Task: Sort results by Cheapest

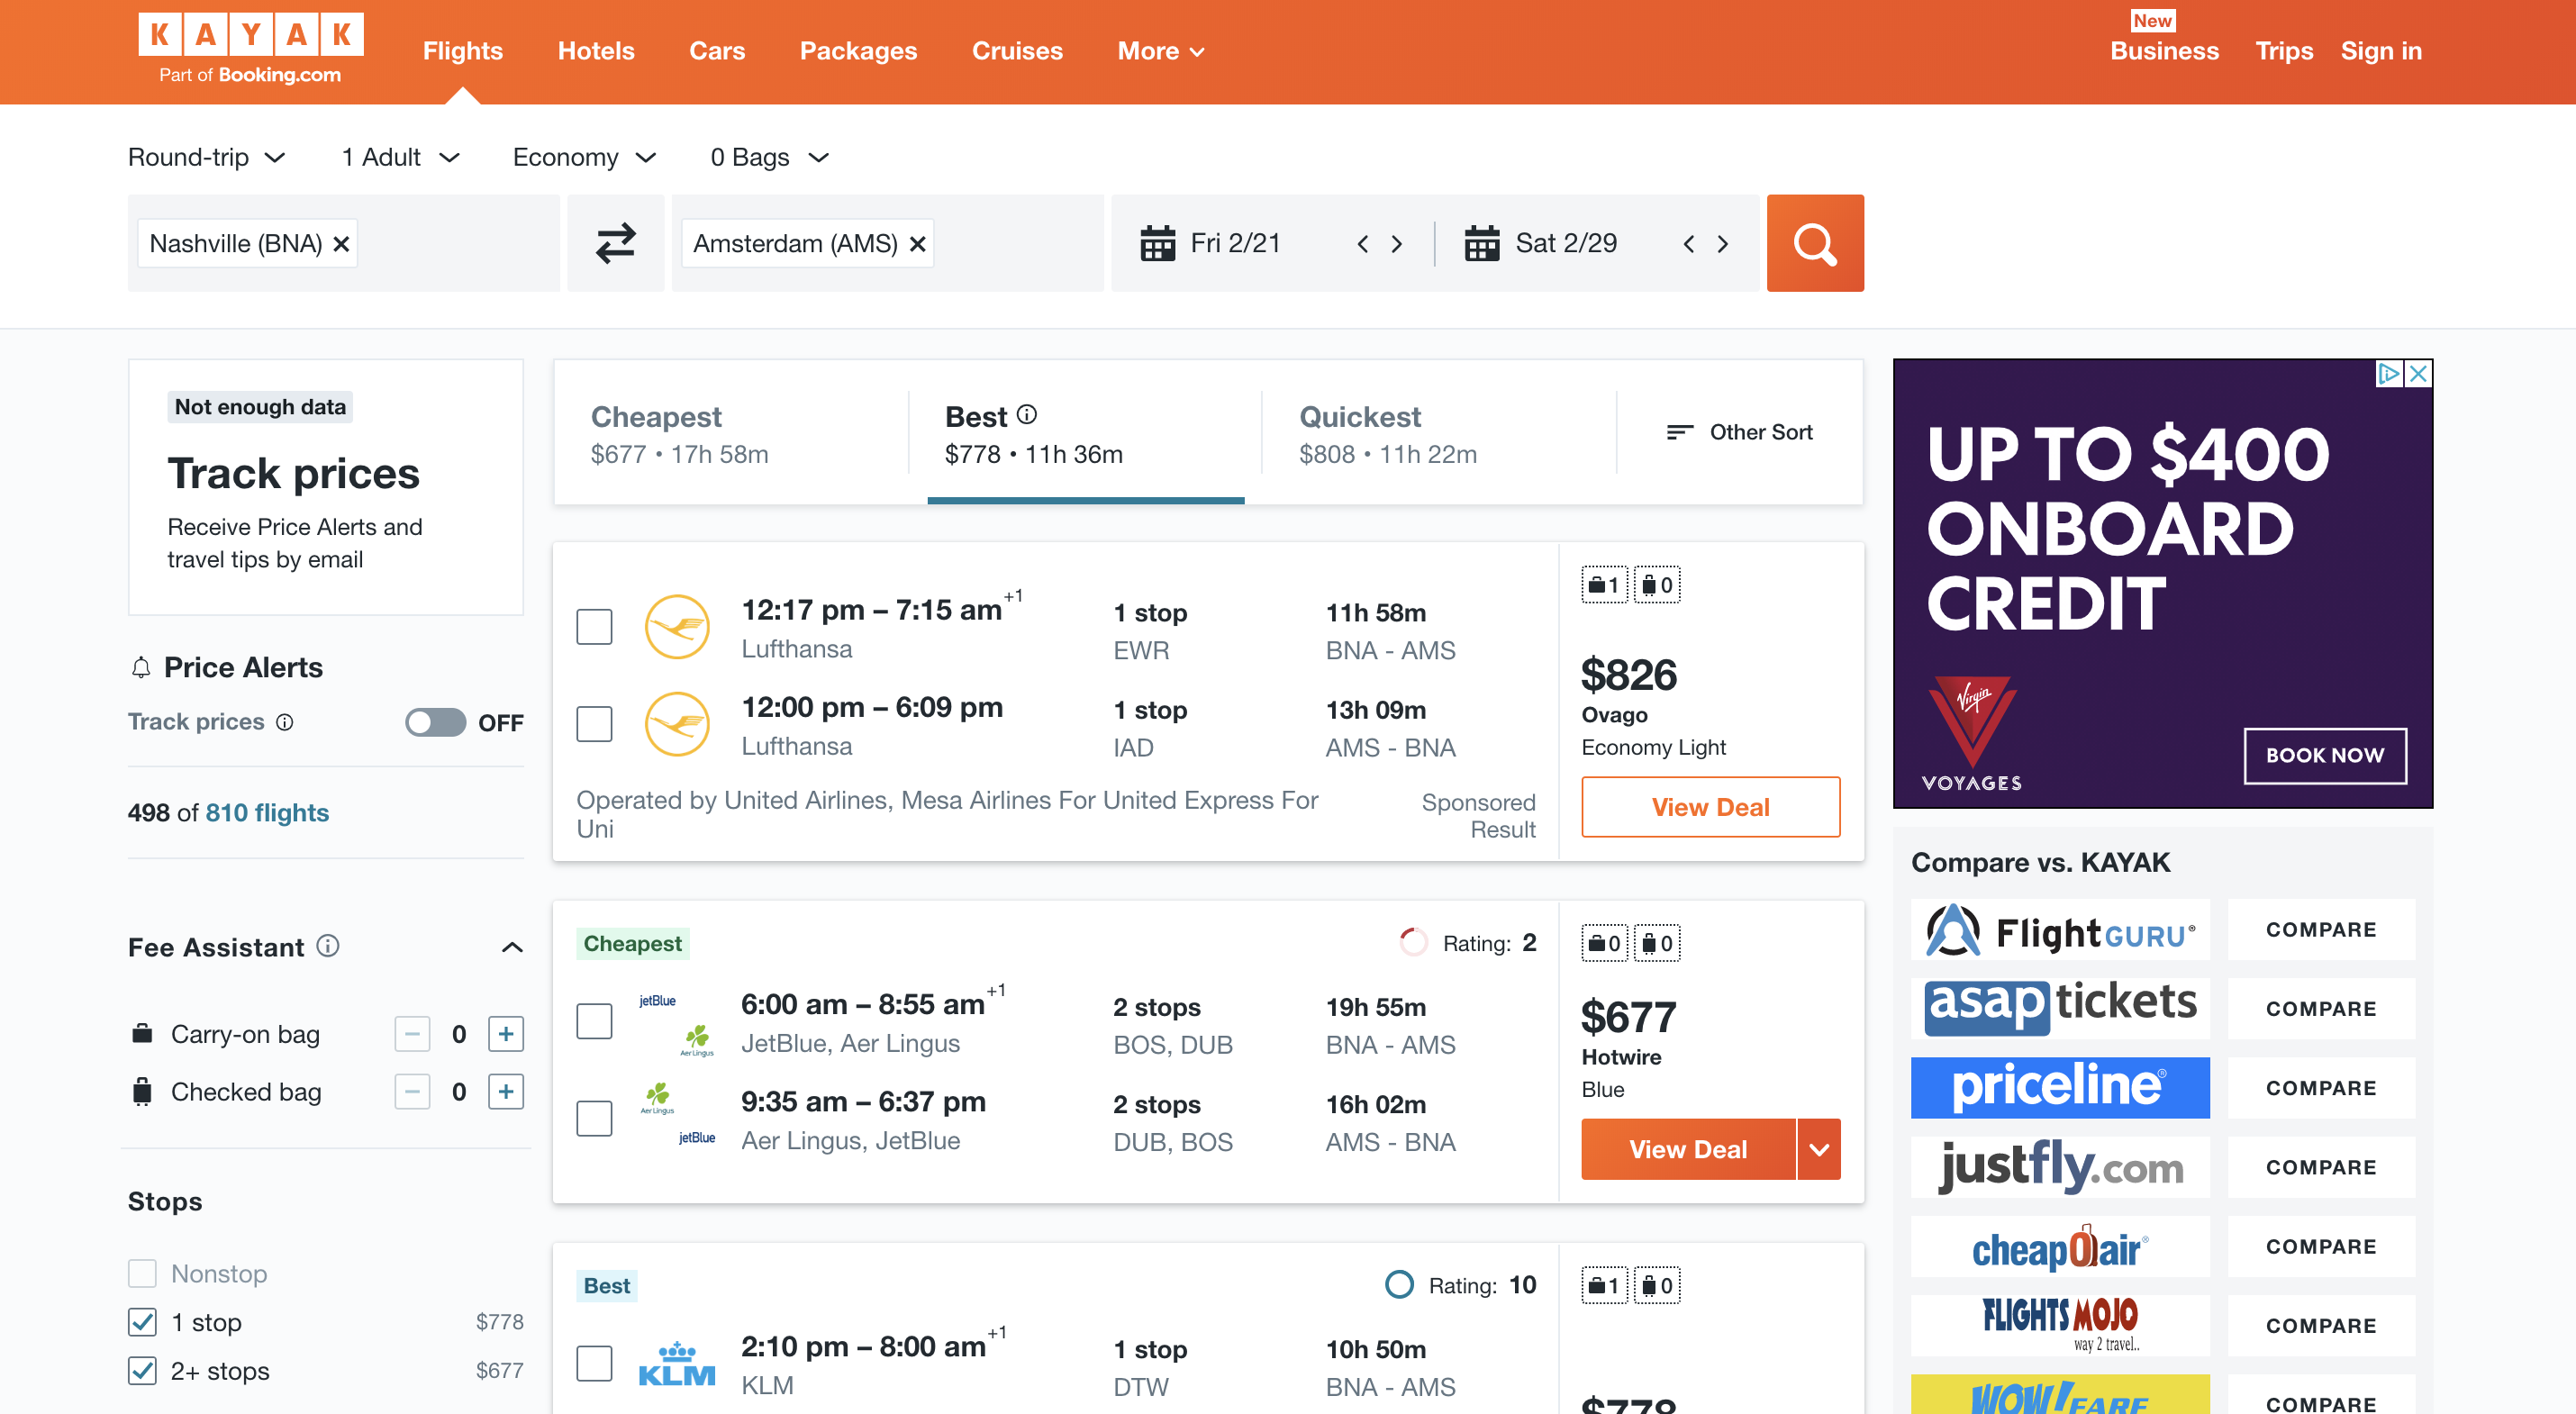Action: (731, 433)
